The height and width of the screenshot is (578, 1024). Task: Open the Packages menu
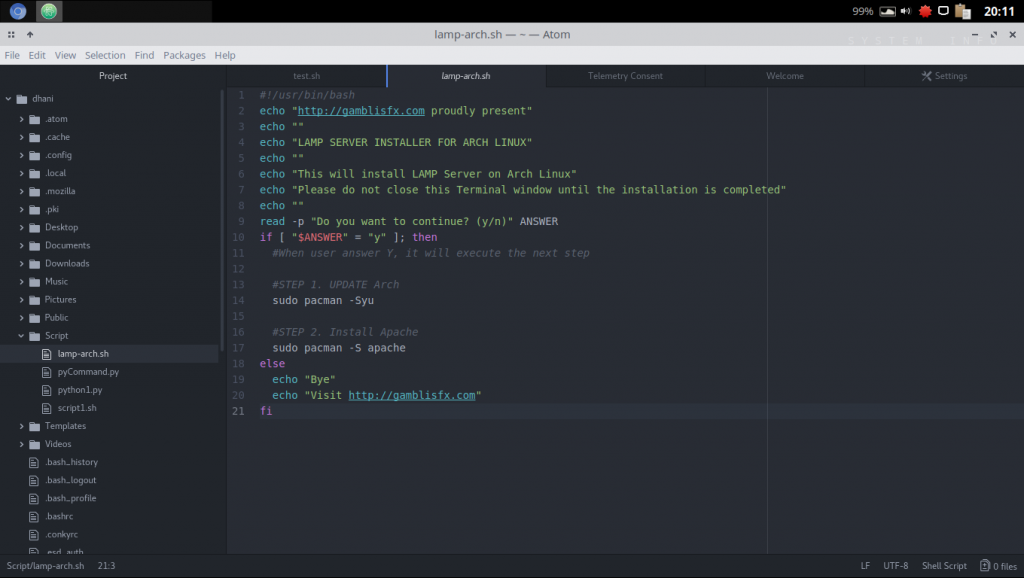[184, 55]
